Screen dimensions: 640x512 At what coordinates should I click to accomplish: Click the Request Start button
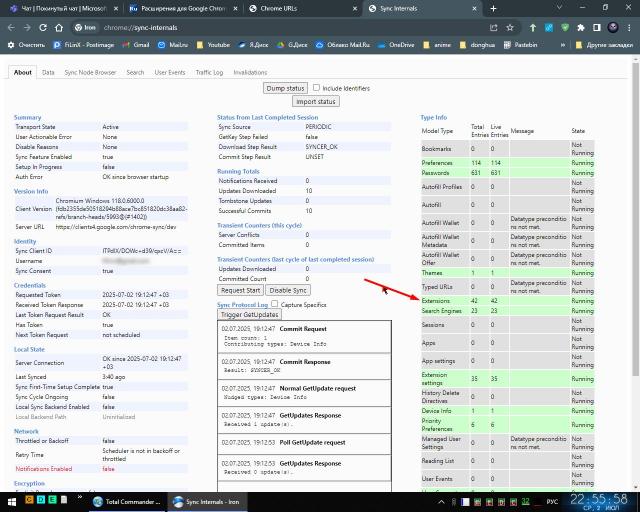(240, 290)
